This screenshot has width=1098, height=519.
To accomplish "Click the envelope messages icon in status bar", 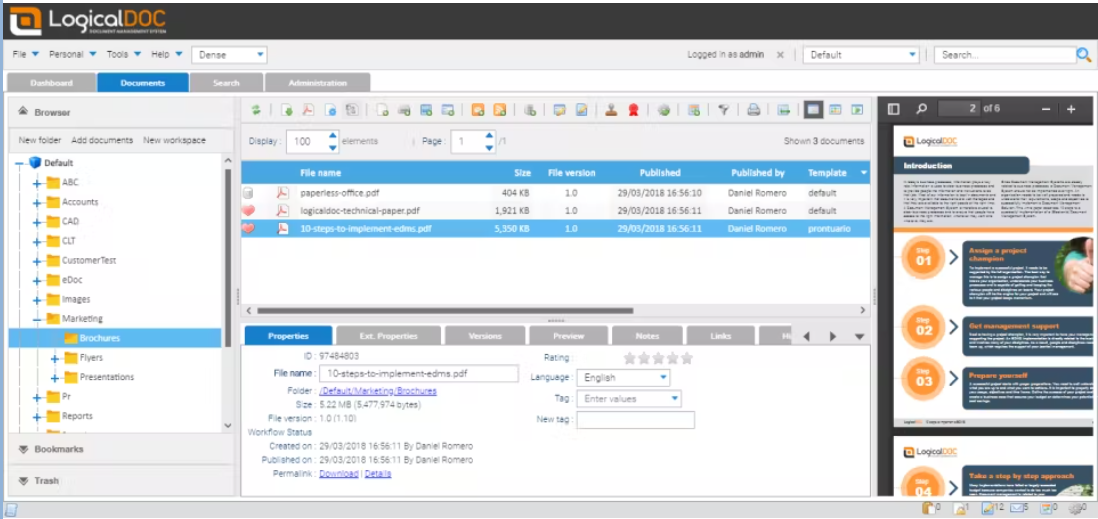I will pos(1017,509).
